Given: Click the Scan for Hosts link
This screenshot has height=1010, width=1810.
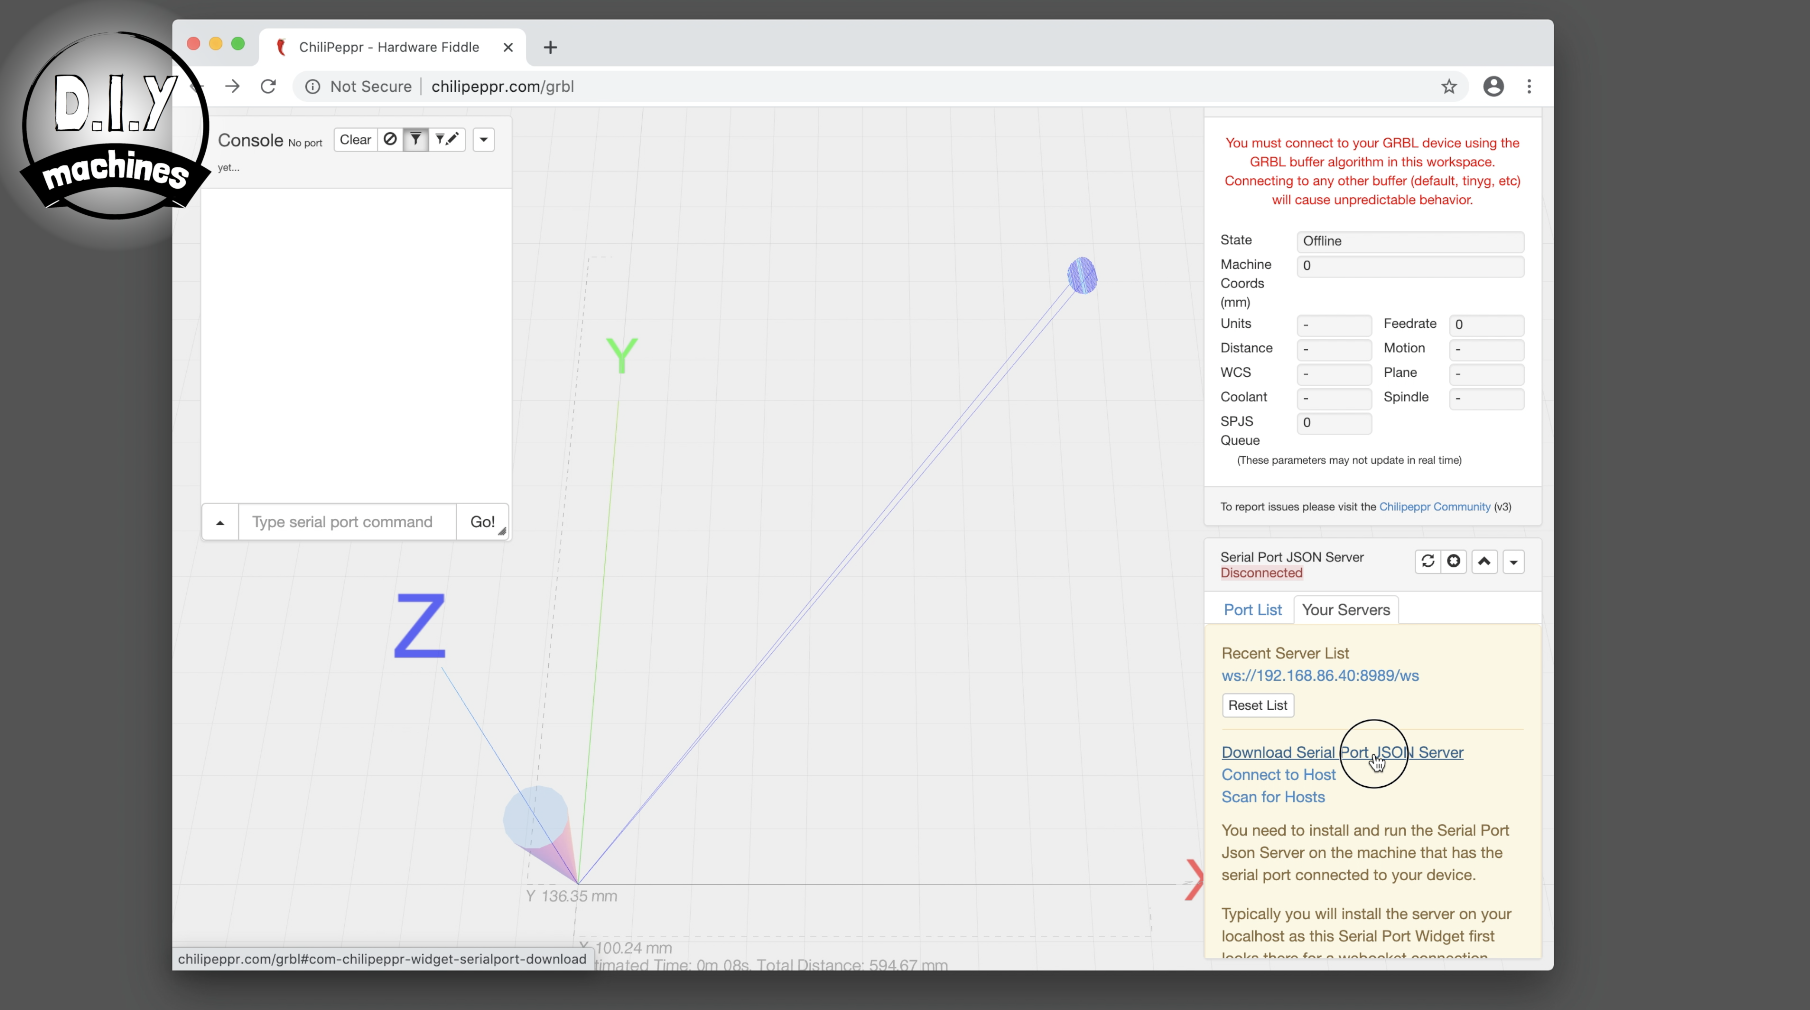Looking at the screenshot, I should pos(1273,797).
